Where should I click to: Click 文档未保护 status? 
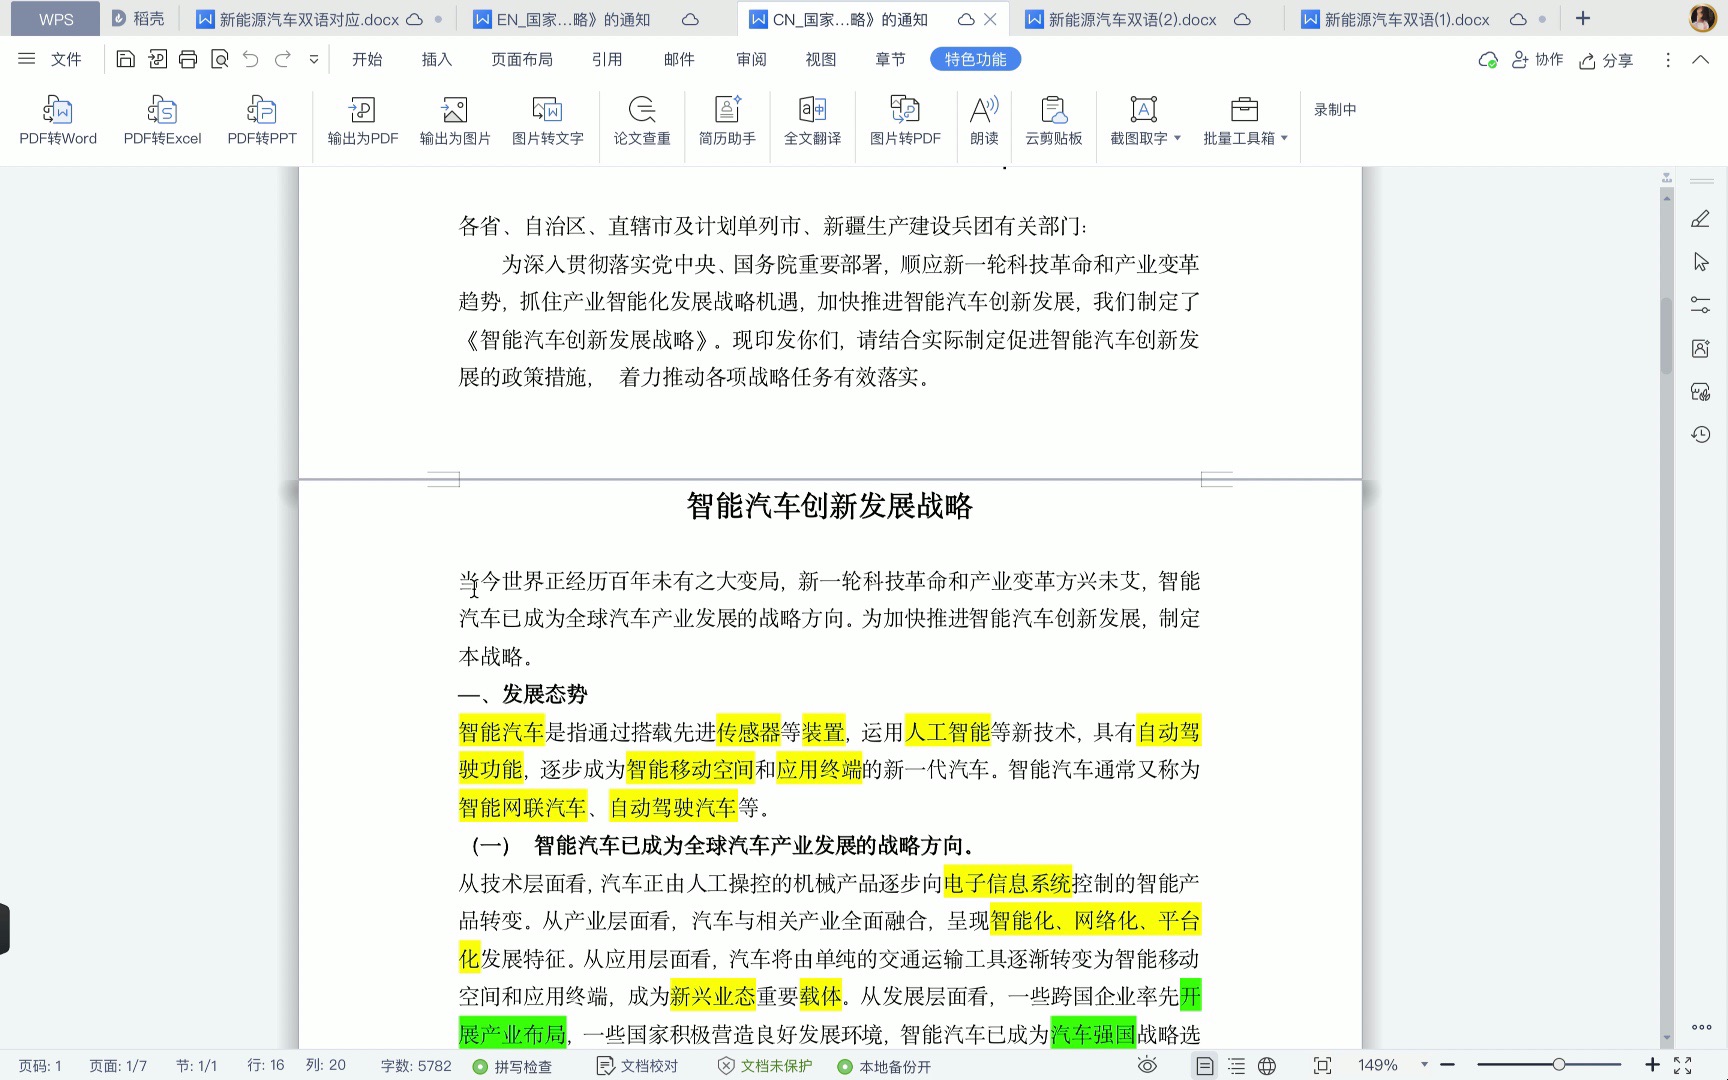(x=765, y=1066)
